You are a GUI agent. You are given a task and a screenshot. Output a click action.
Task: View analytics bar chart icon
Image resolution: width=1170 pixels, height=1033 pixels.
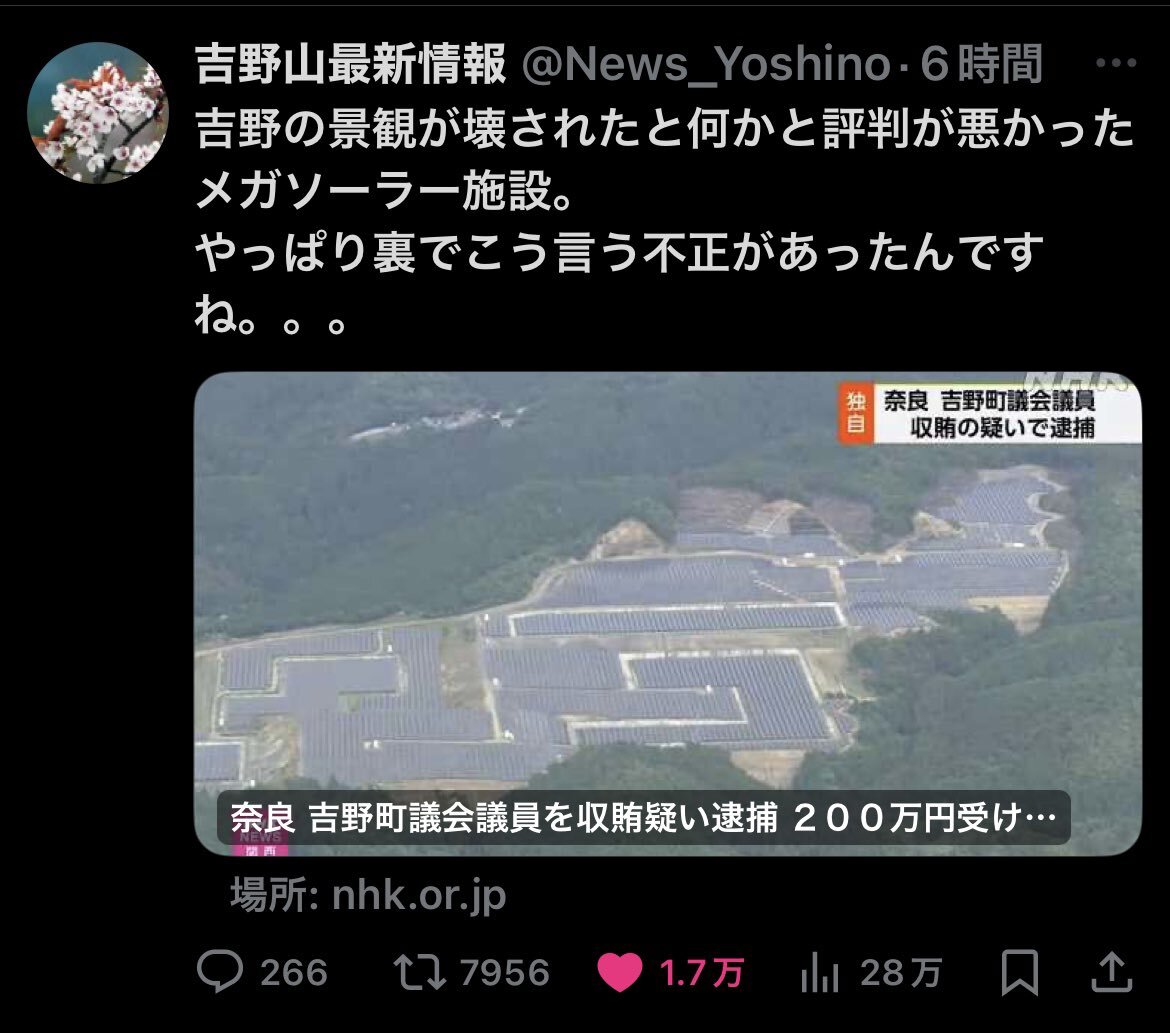(x=820, y=973)
